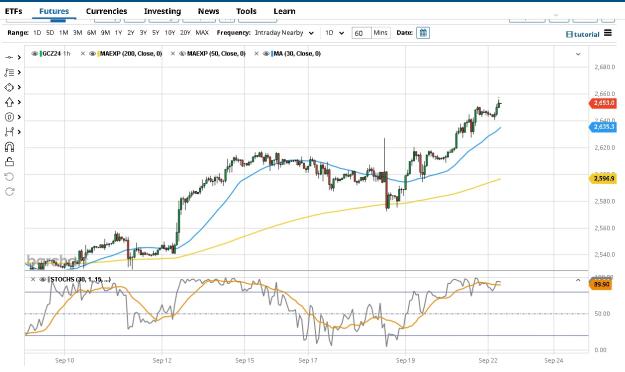This screenshot has width=625, height=372.
Task: Click the yellow MAEXP 200 color marker
Action: [x=98, y=53]
